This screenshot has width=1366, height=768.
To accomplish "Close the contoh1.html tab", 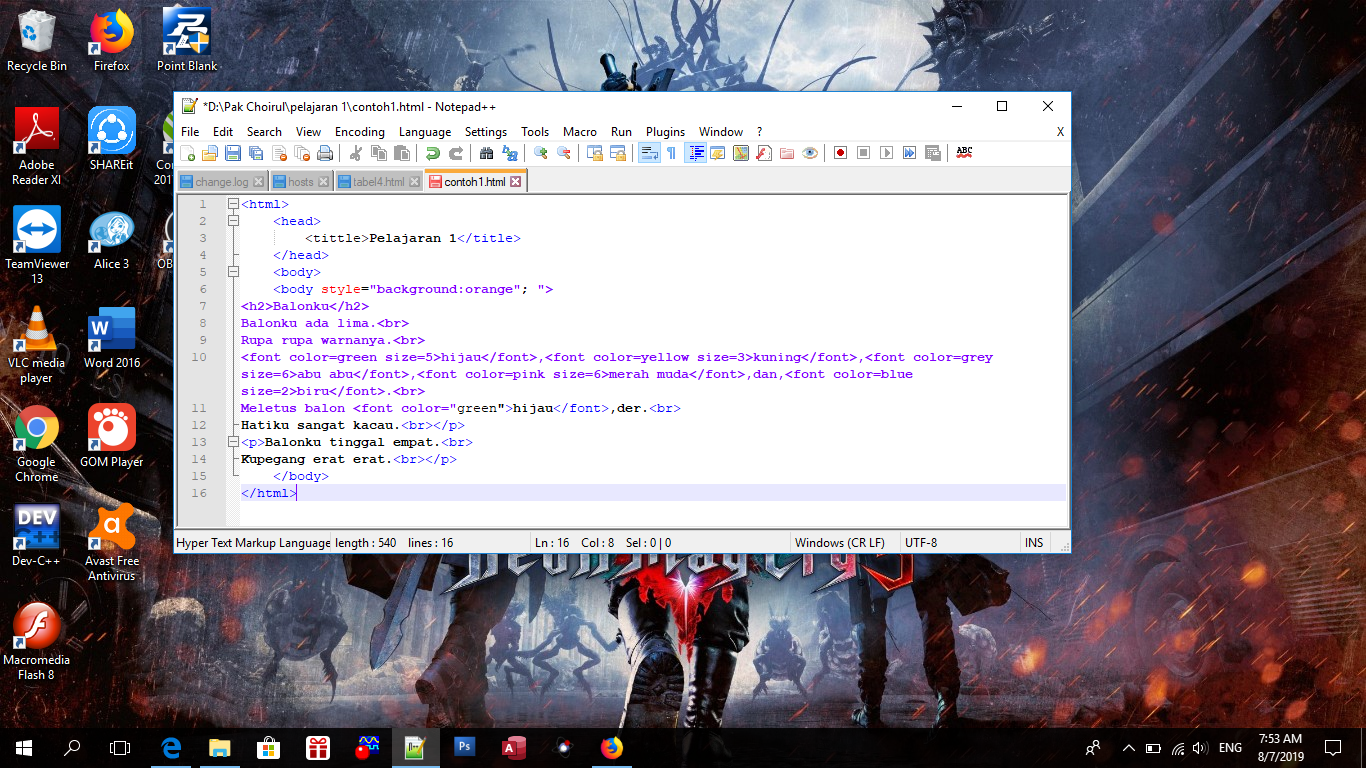I will pyautogui.click(x=516, y=182).
